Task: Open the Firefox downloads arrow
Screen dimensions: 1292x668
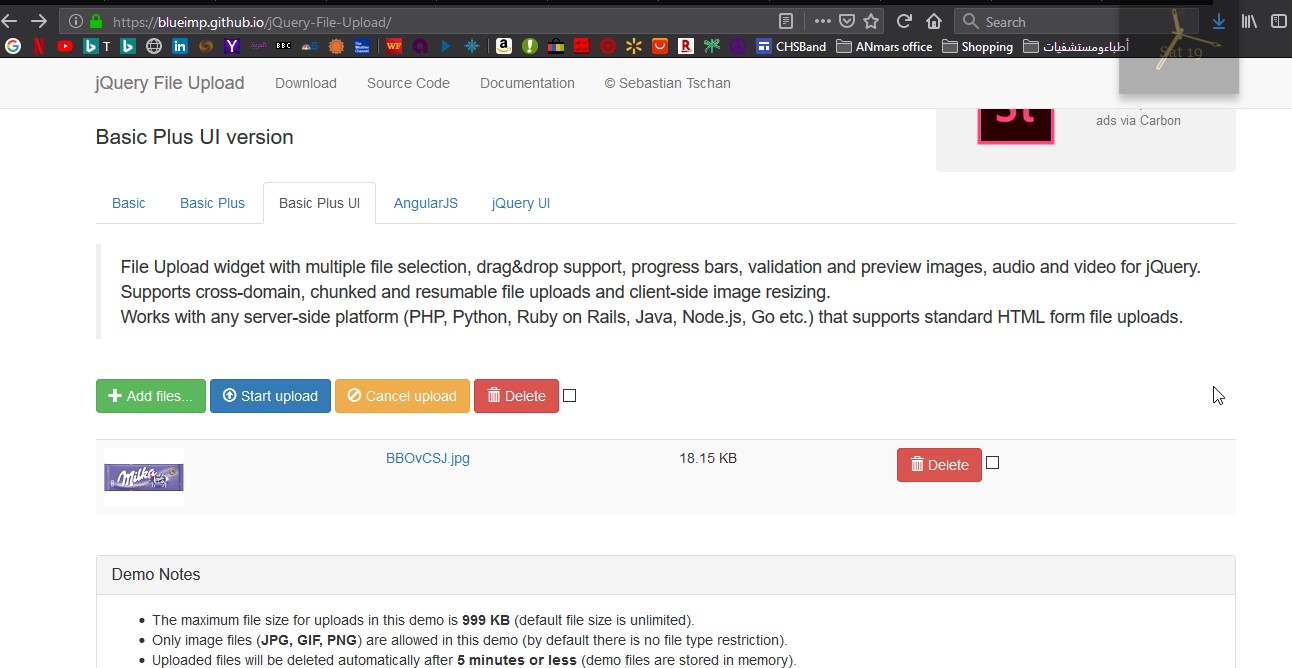Action: click(x=1219, y=21)
